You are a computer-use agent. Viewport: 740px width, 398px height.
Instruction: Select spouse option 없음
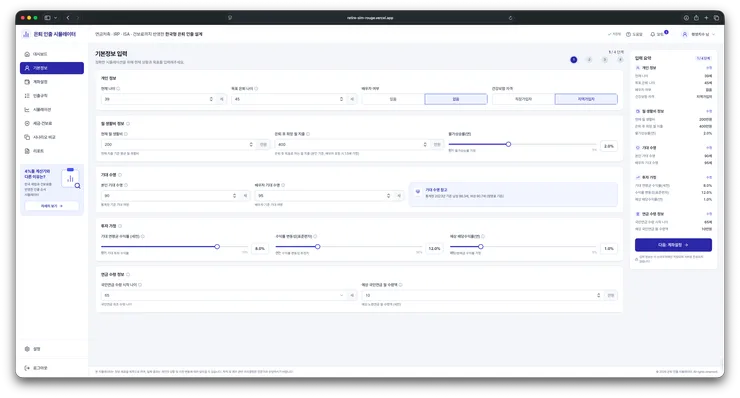pyautogui.click(x=456, y=99)
